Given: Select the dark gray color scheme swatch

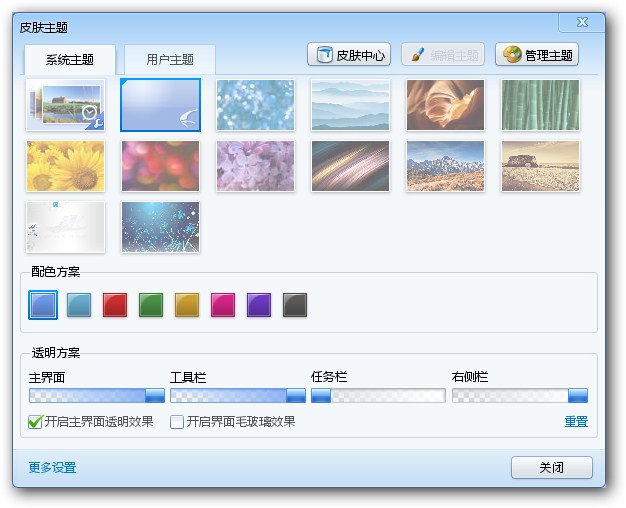Looking at the screenshot, I should 295,305.
